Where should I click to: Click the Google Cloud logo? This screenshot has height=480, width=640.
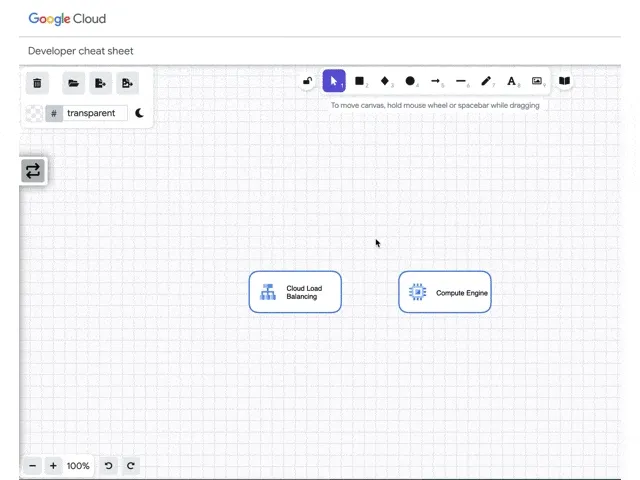(67, 19)
